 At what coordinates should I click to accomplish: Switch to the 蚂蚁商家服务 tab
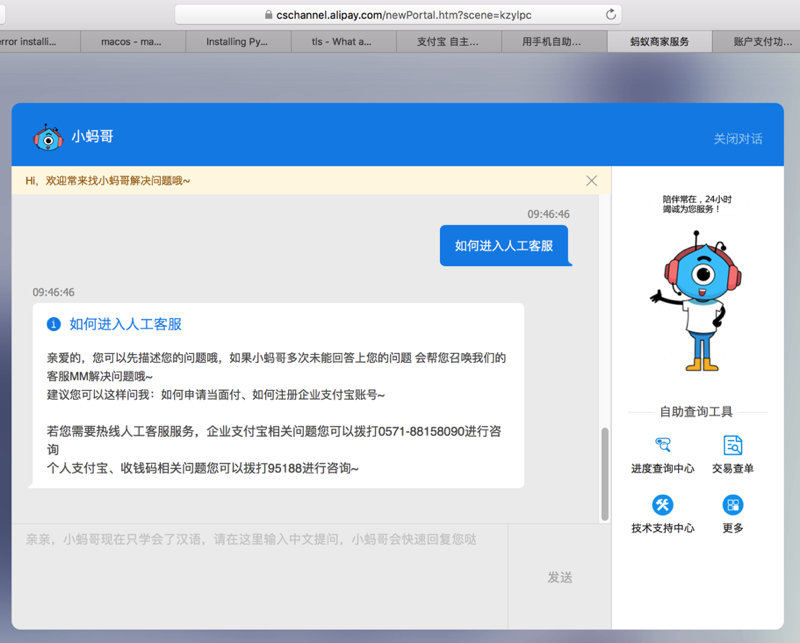click(659, 41)
